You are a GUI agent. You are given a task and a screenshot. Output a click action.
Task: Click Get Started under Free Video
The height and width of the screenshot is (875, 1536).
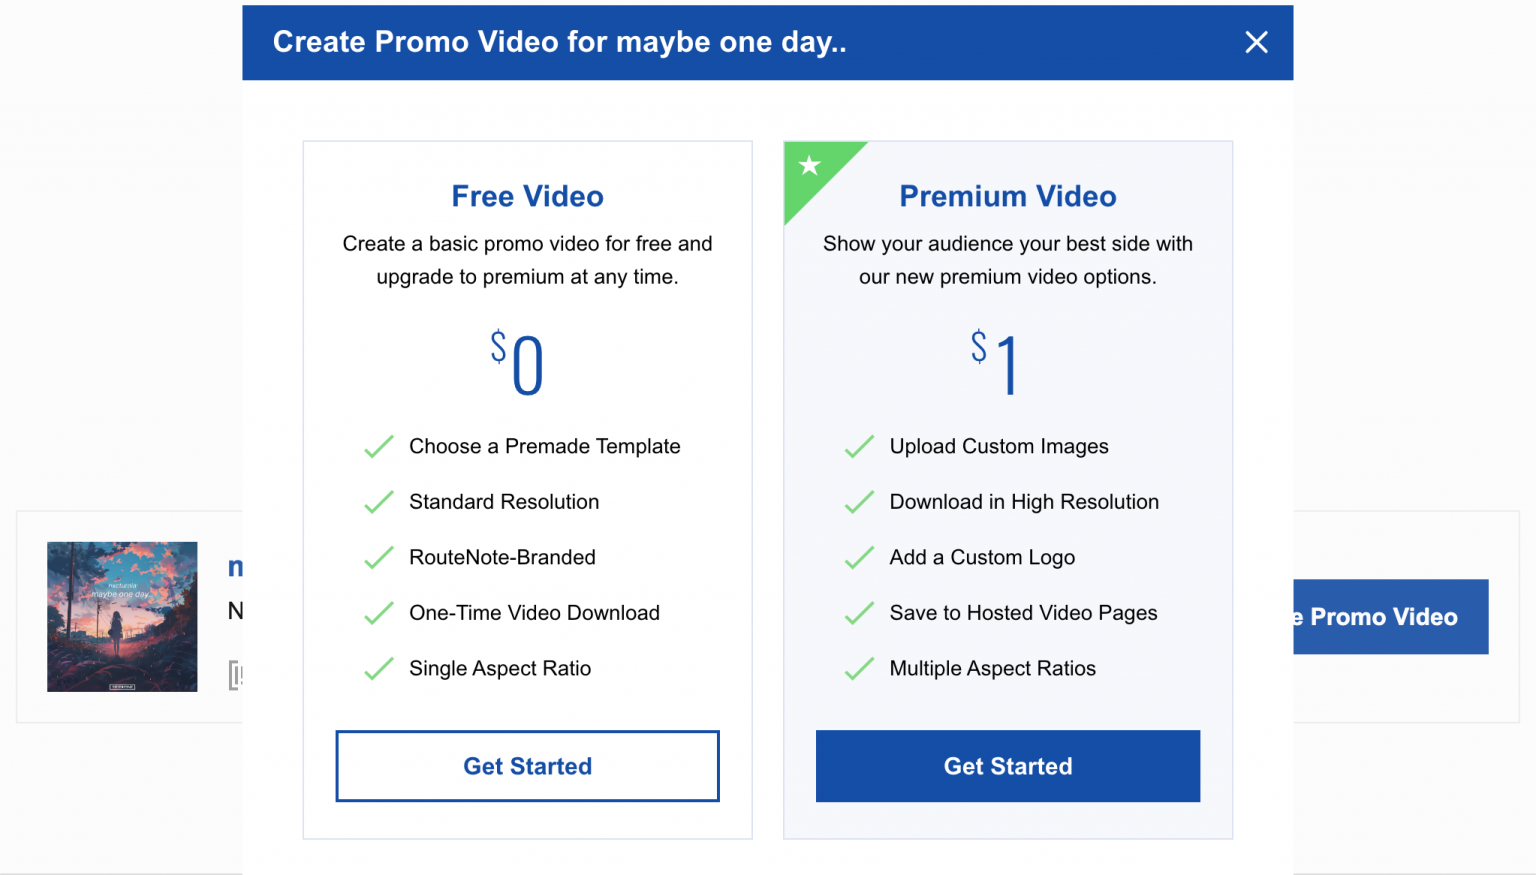(x=527, y=766)
